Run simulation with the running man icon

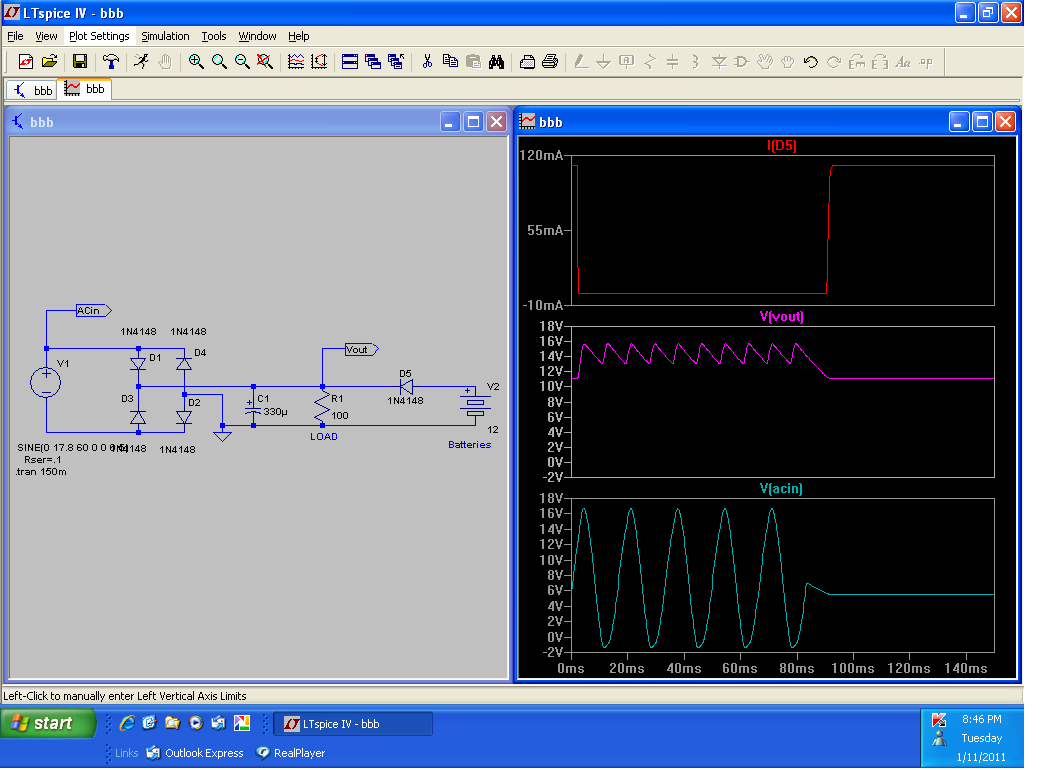(x=142, y=62)
